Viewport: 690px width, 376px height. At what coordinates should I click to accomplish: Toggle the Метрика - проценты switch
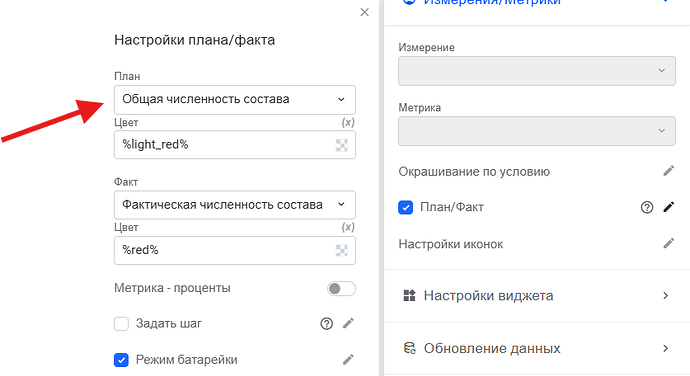coord(341,288)
